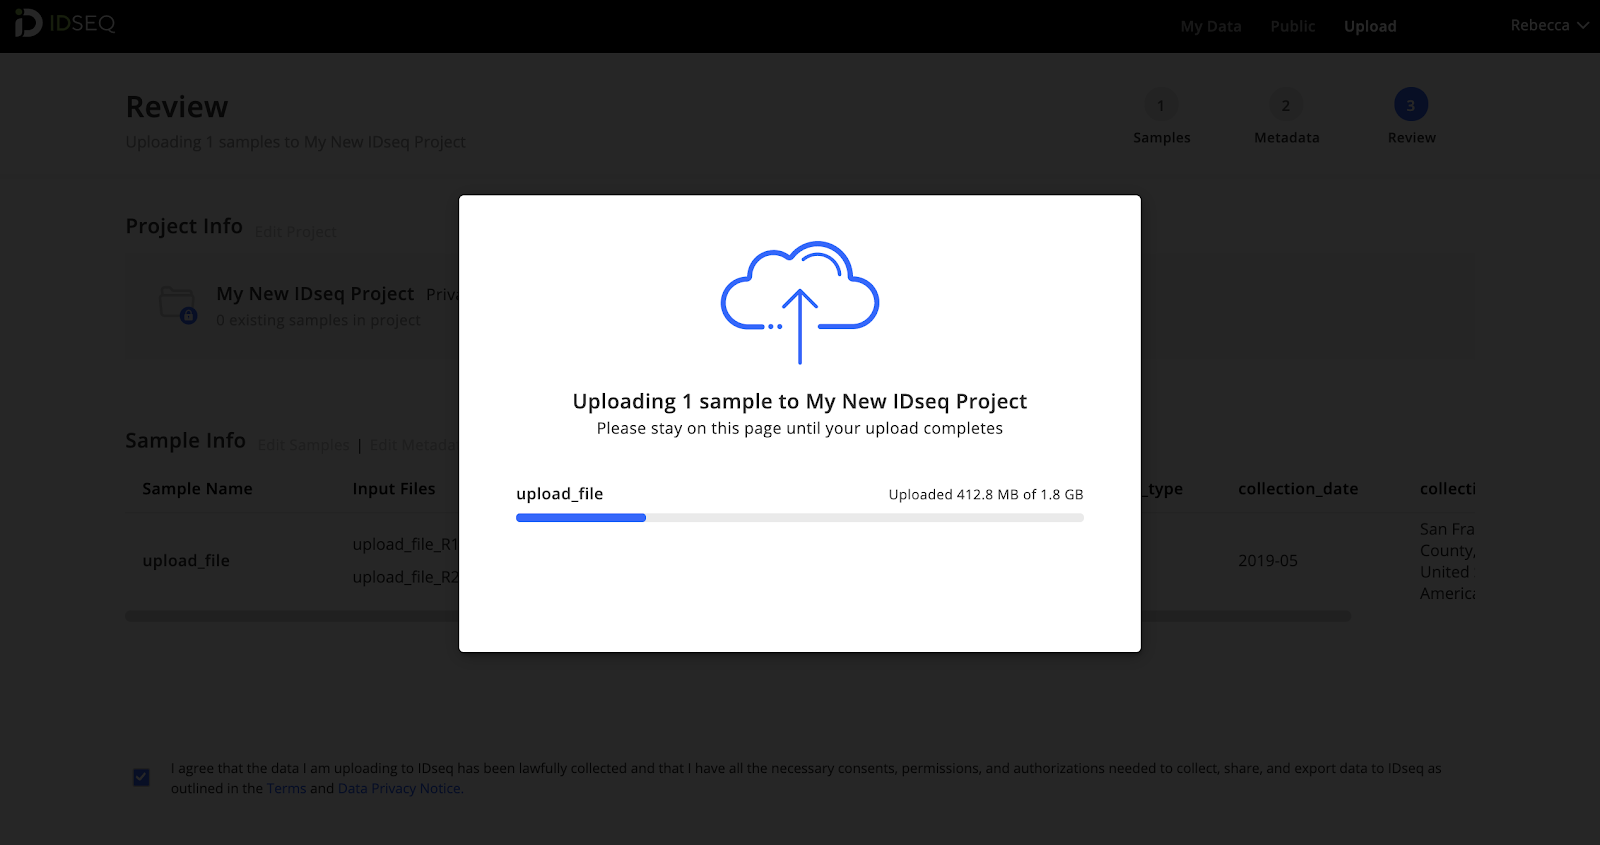Screen dimensions: 1600x845
Task: Click the cloud upload icon in the dialog
Action: click(x=800, y=302)
